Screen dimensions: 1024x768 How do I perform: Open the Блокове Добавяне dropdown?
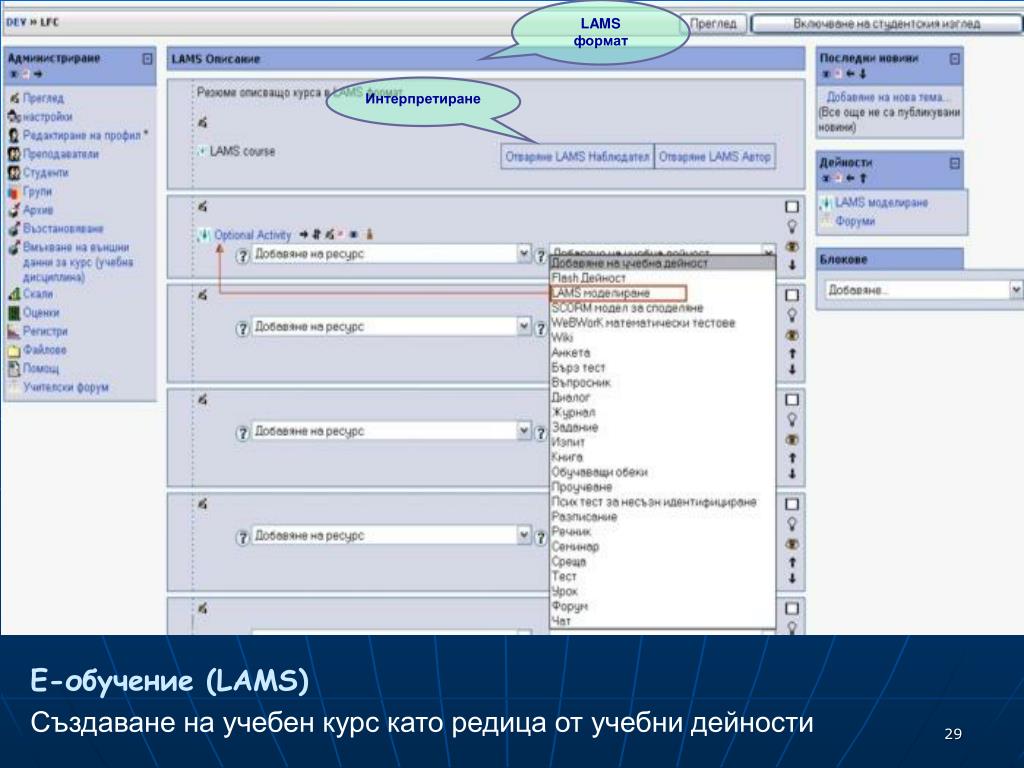pos(923,289)
